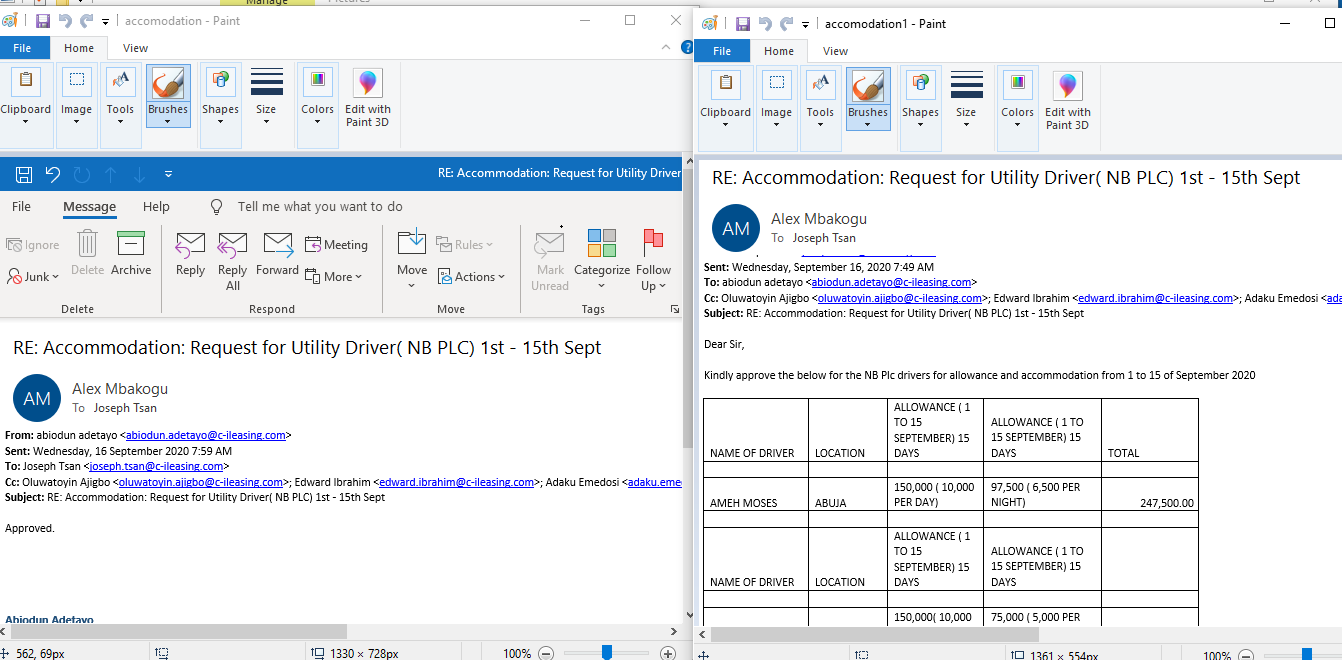Click joseph.tsan email link in left image

click(155, 466)
